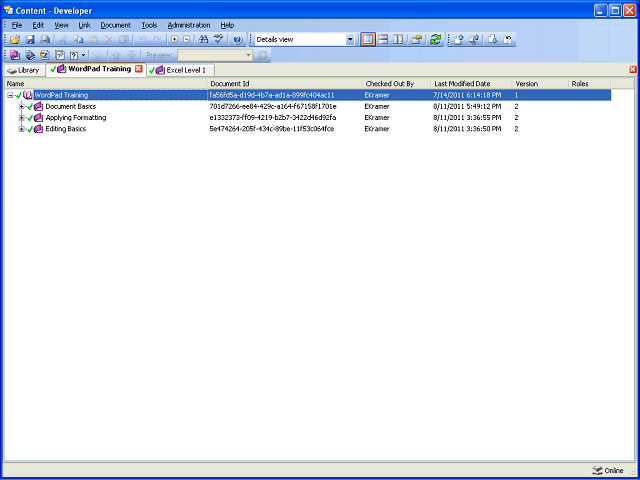Click the Check In document icon
Viewport: 640px width, 480px height.
(x=459, y=40)
